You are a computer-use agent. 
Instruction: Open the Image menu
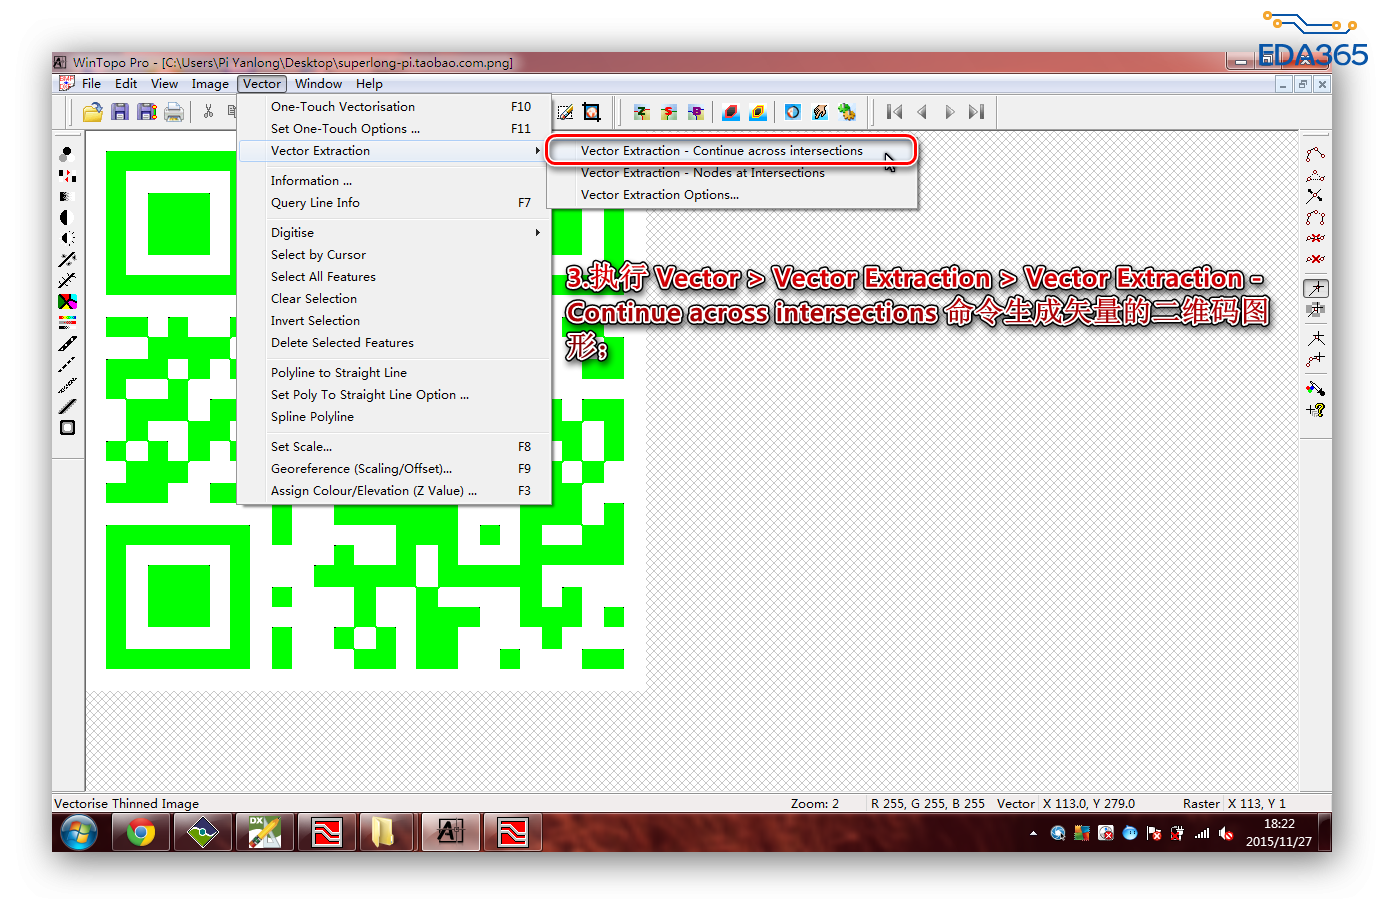(210, 84)
